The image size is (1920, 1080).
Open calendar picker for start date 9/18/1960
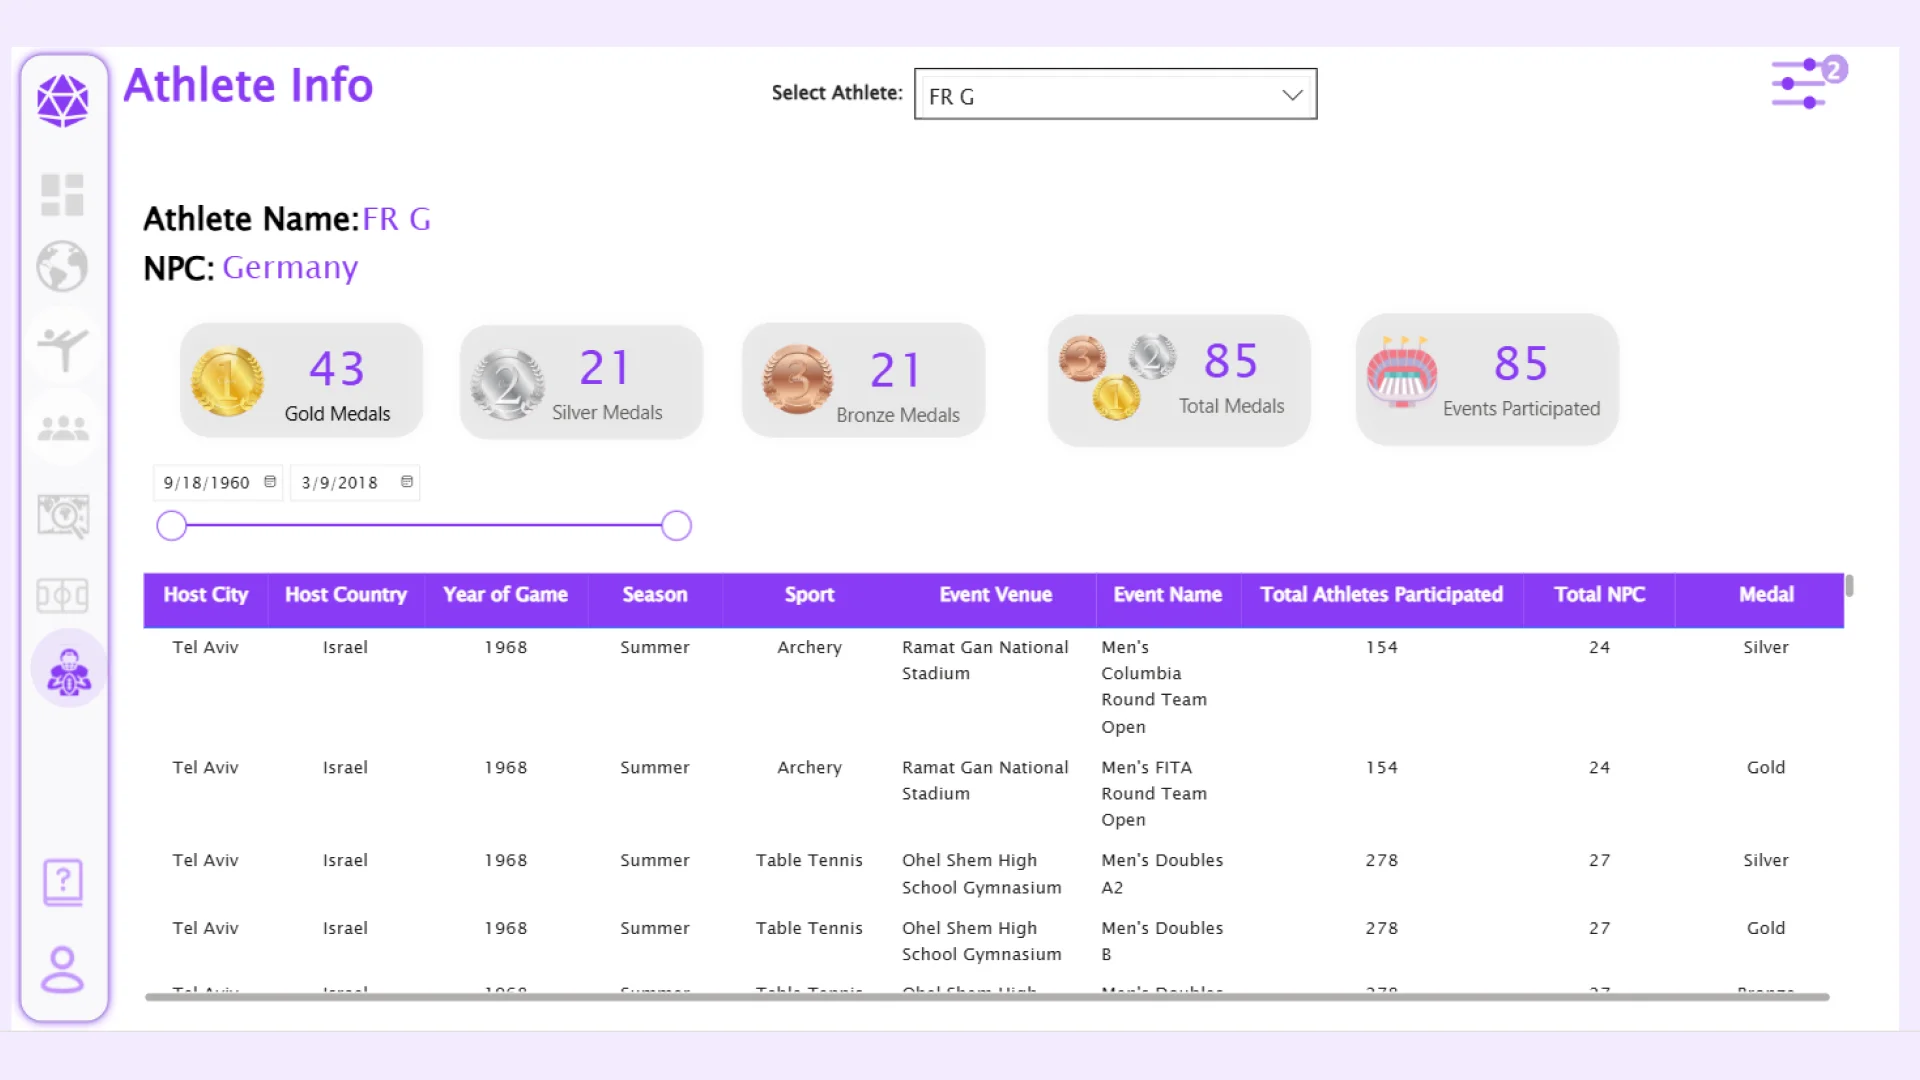270,482
